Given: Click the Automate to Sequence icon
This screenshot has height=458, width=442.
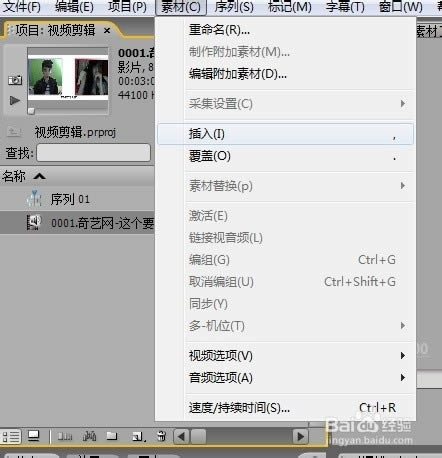Looking at the screenshot, I should 65,436.
